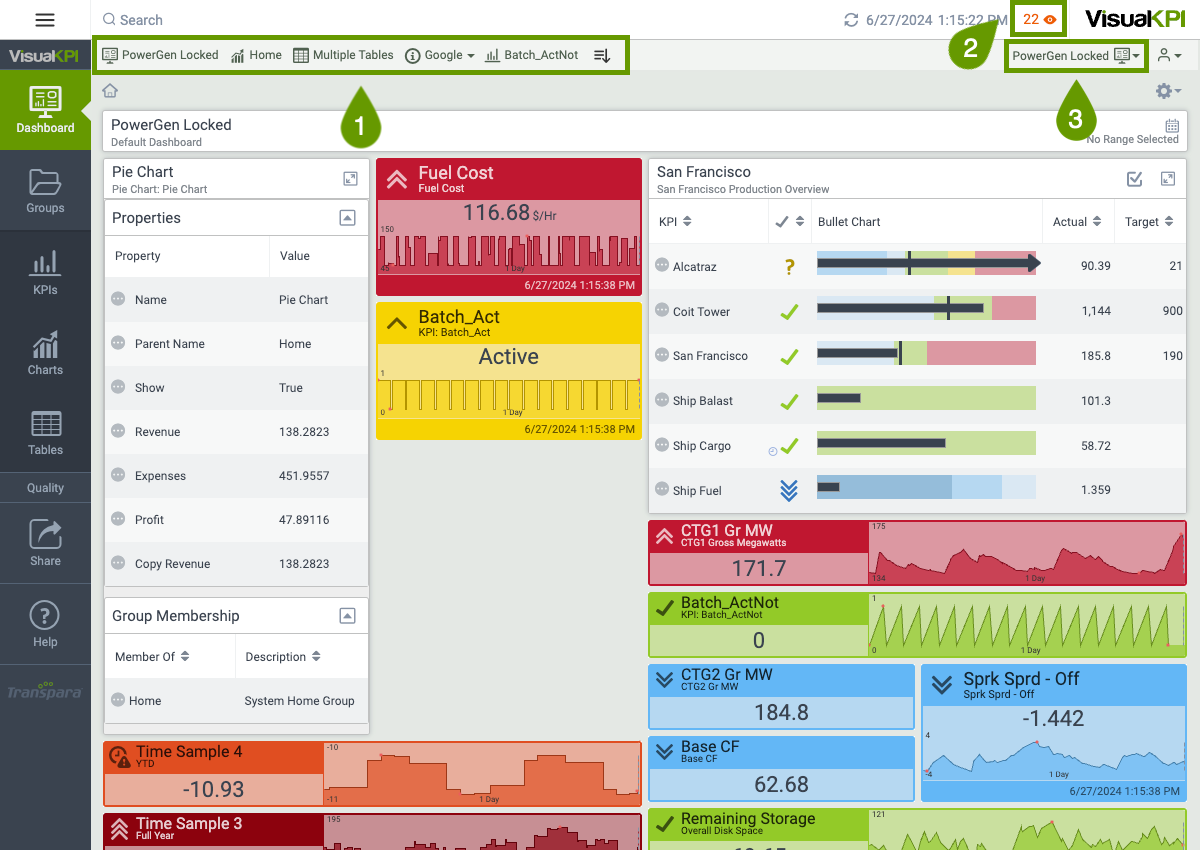Open the hamburger menu icon
1200x850 pixels.
45,20
